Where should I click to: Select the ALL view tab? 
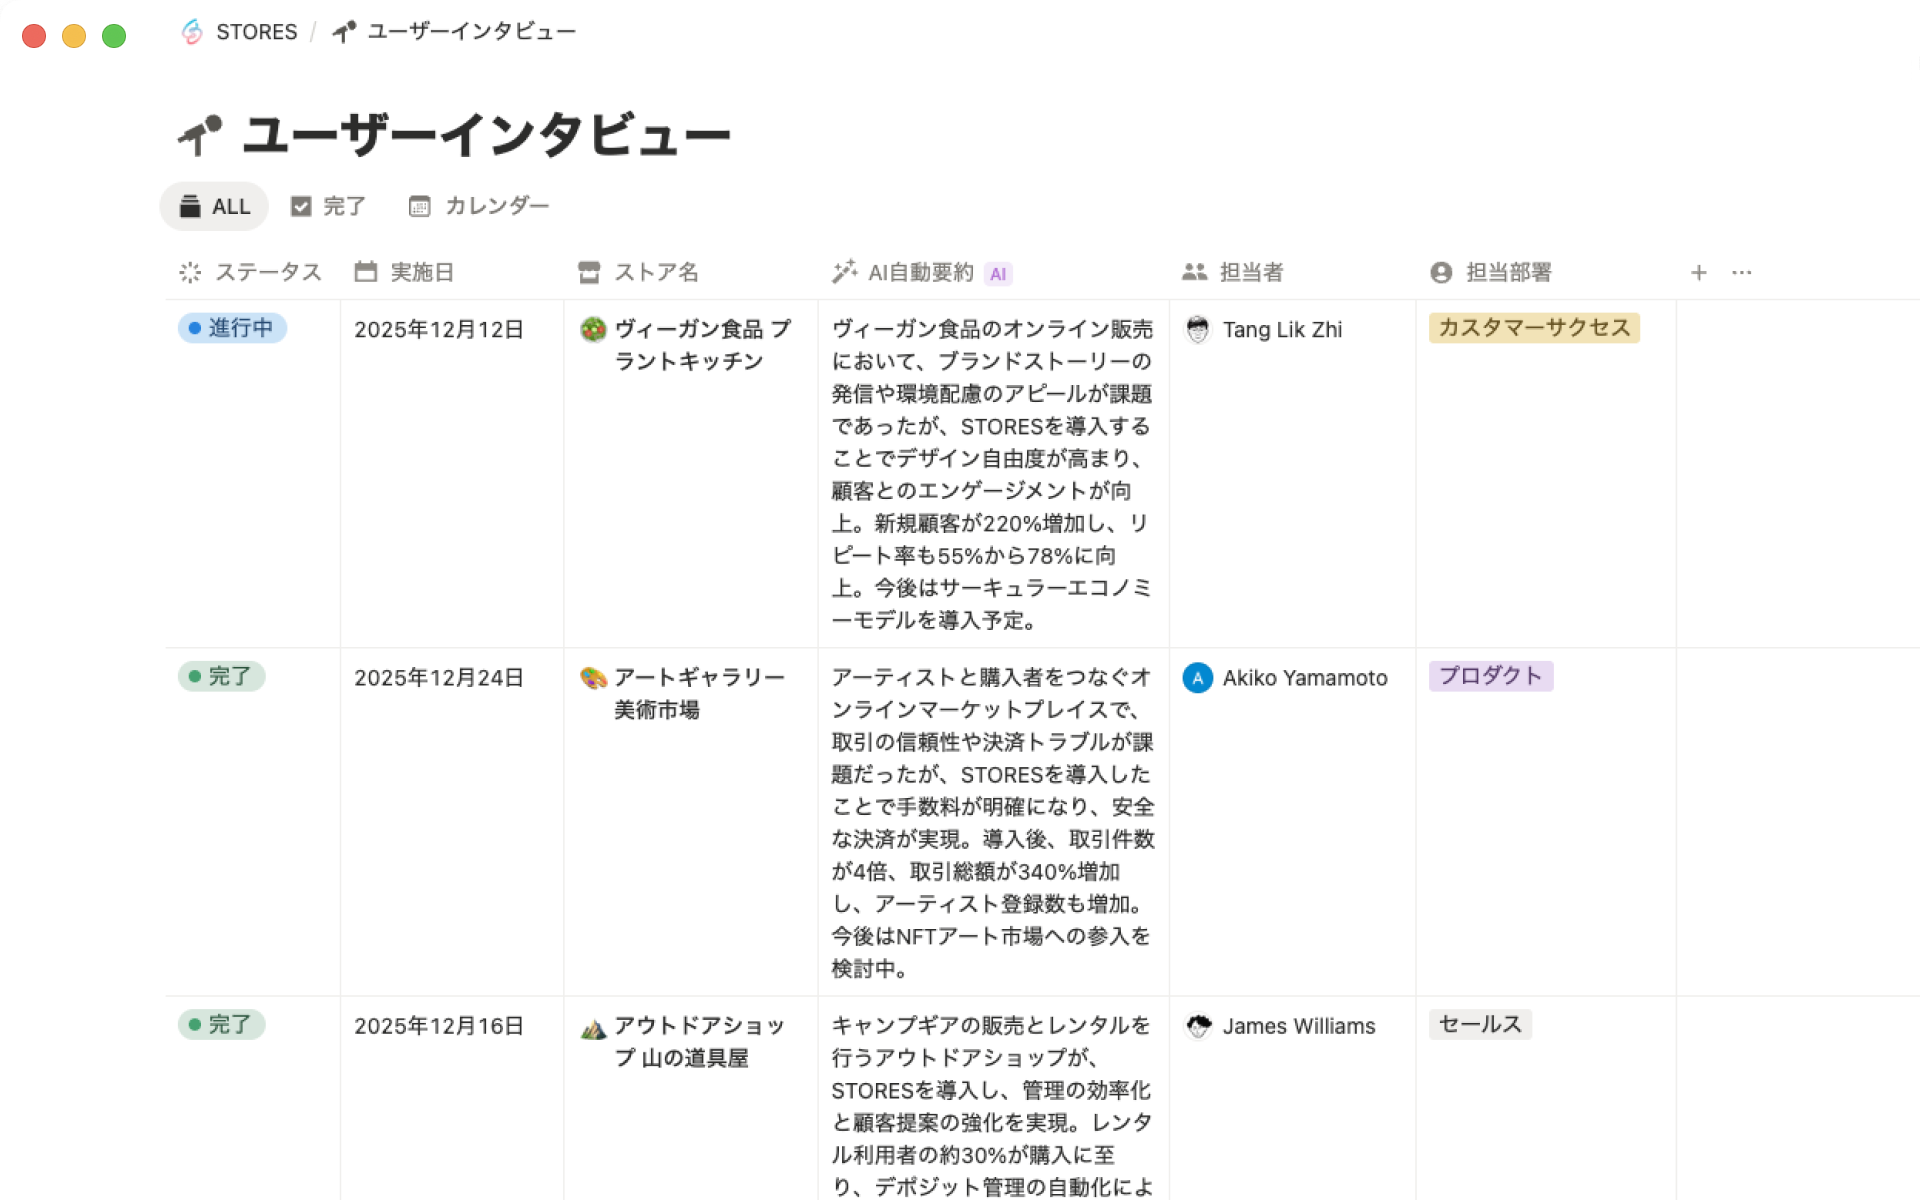tap(213, 206)
